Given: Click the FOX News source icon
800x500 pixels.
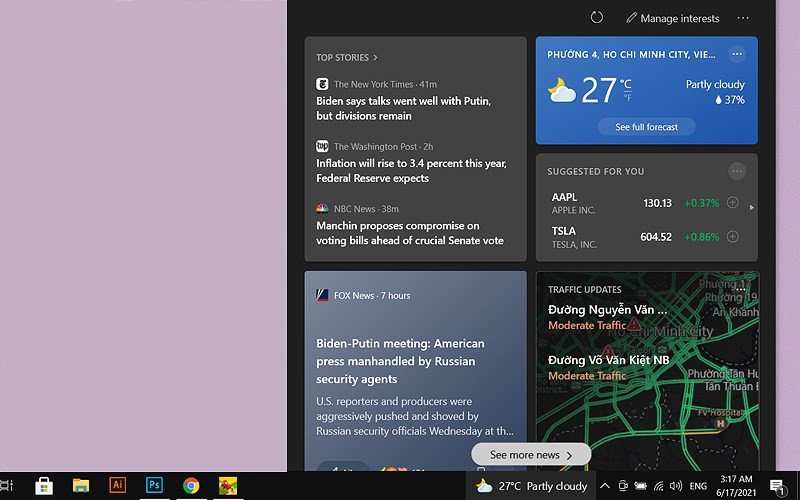Looking at the screenshot, I should pos(322,295).
